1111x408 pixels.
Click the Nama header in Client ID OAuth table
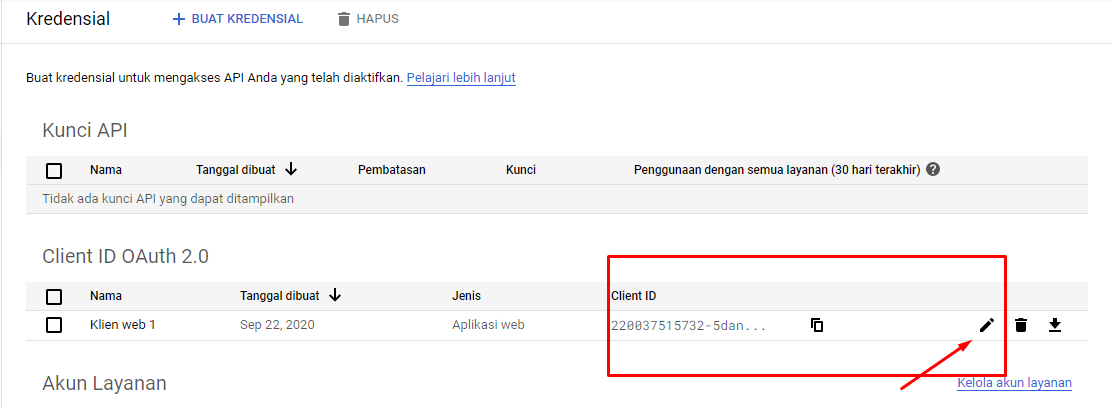click(x=106, y=296)
